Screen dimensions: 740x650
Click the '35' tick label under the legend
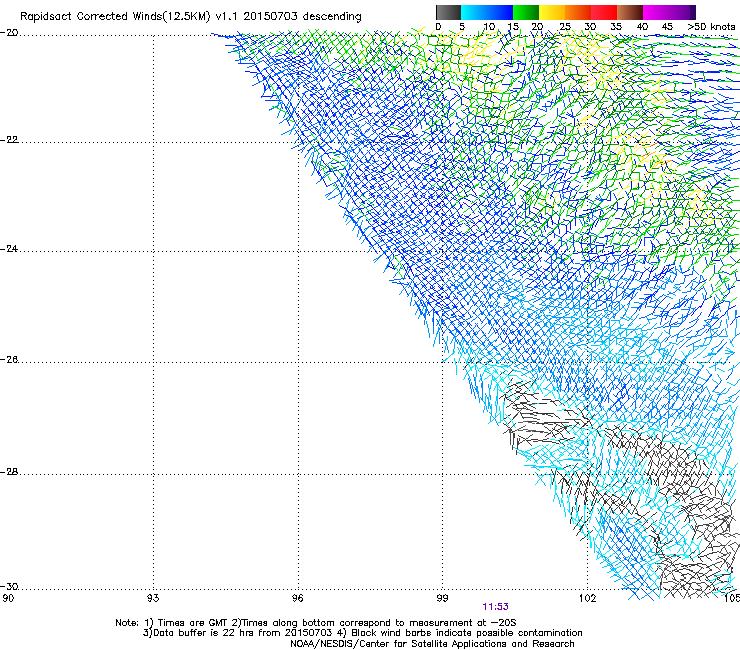[616, 27]
